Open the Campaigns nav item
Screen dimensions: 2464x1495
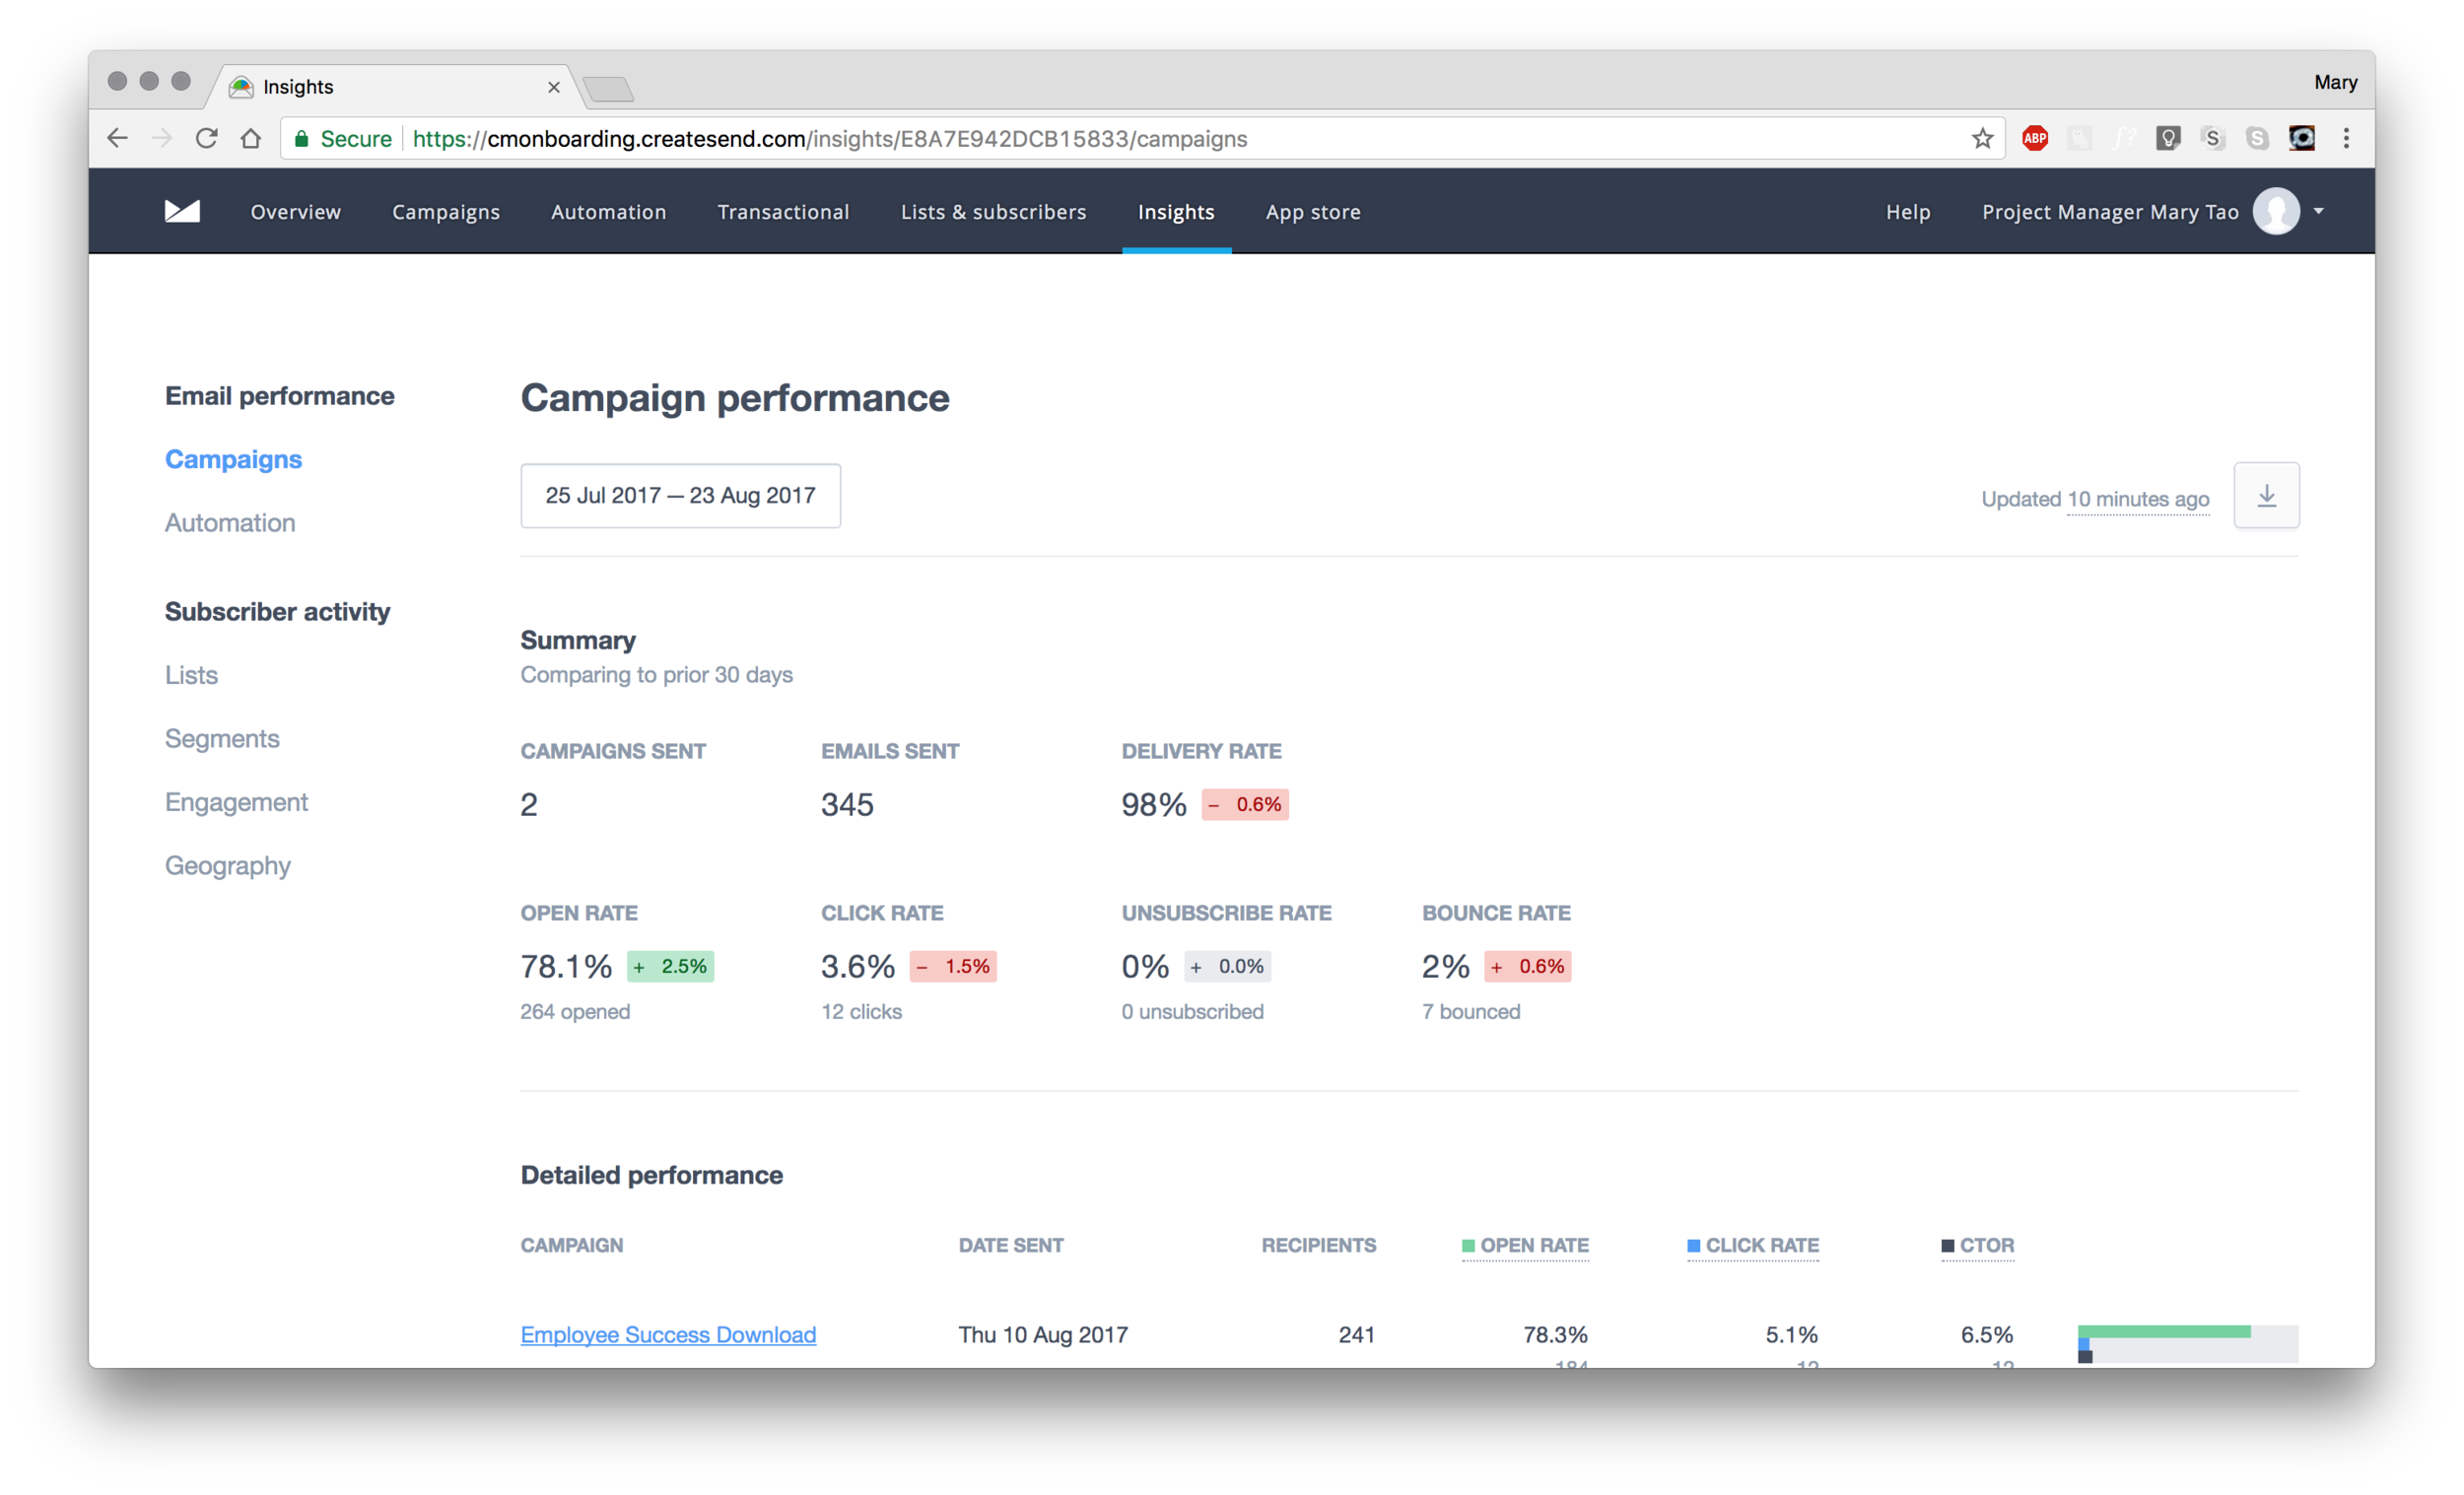446,212
